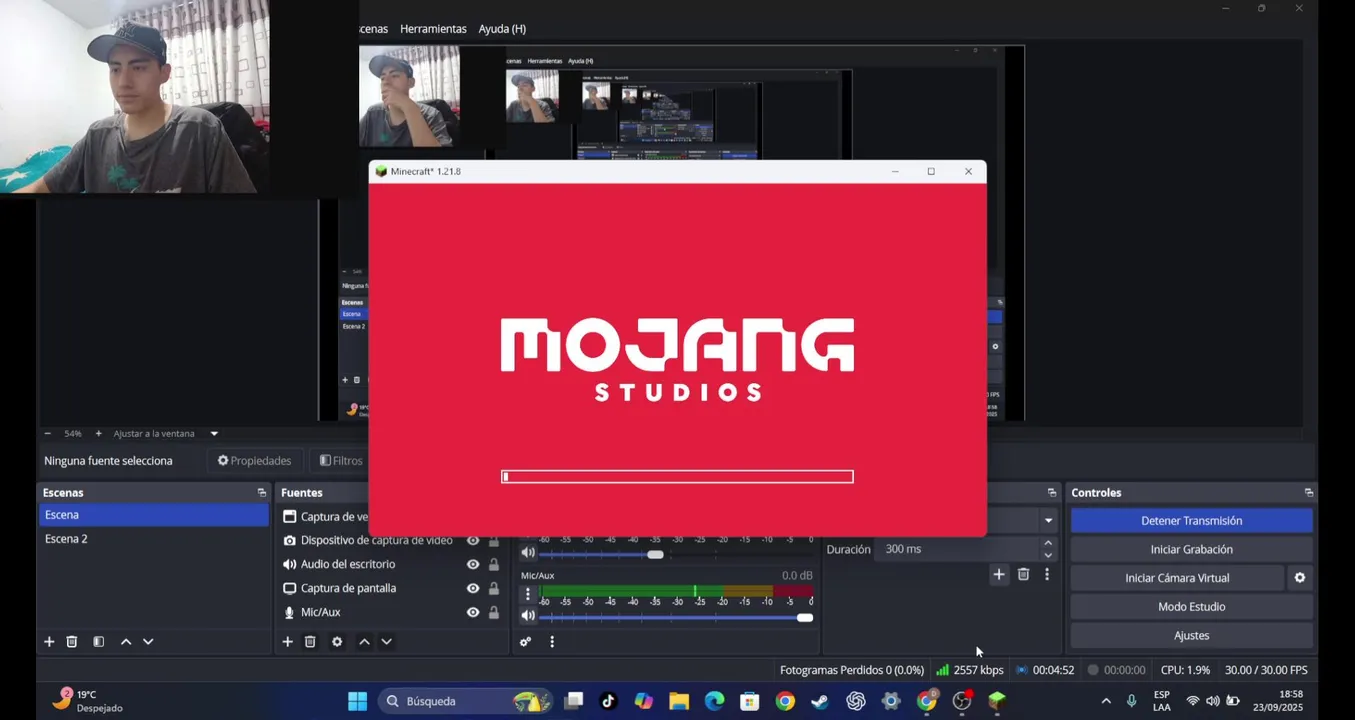Zoom in the preview with plus icon

point(98,434)
